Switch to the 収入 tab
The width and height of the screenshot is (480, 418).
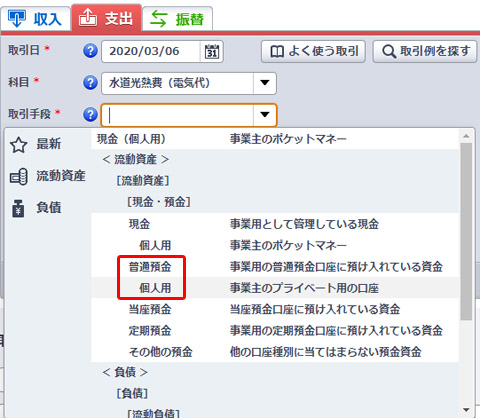(35, 18)
